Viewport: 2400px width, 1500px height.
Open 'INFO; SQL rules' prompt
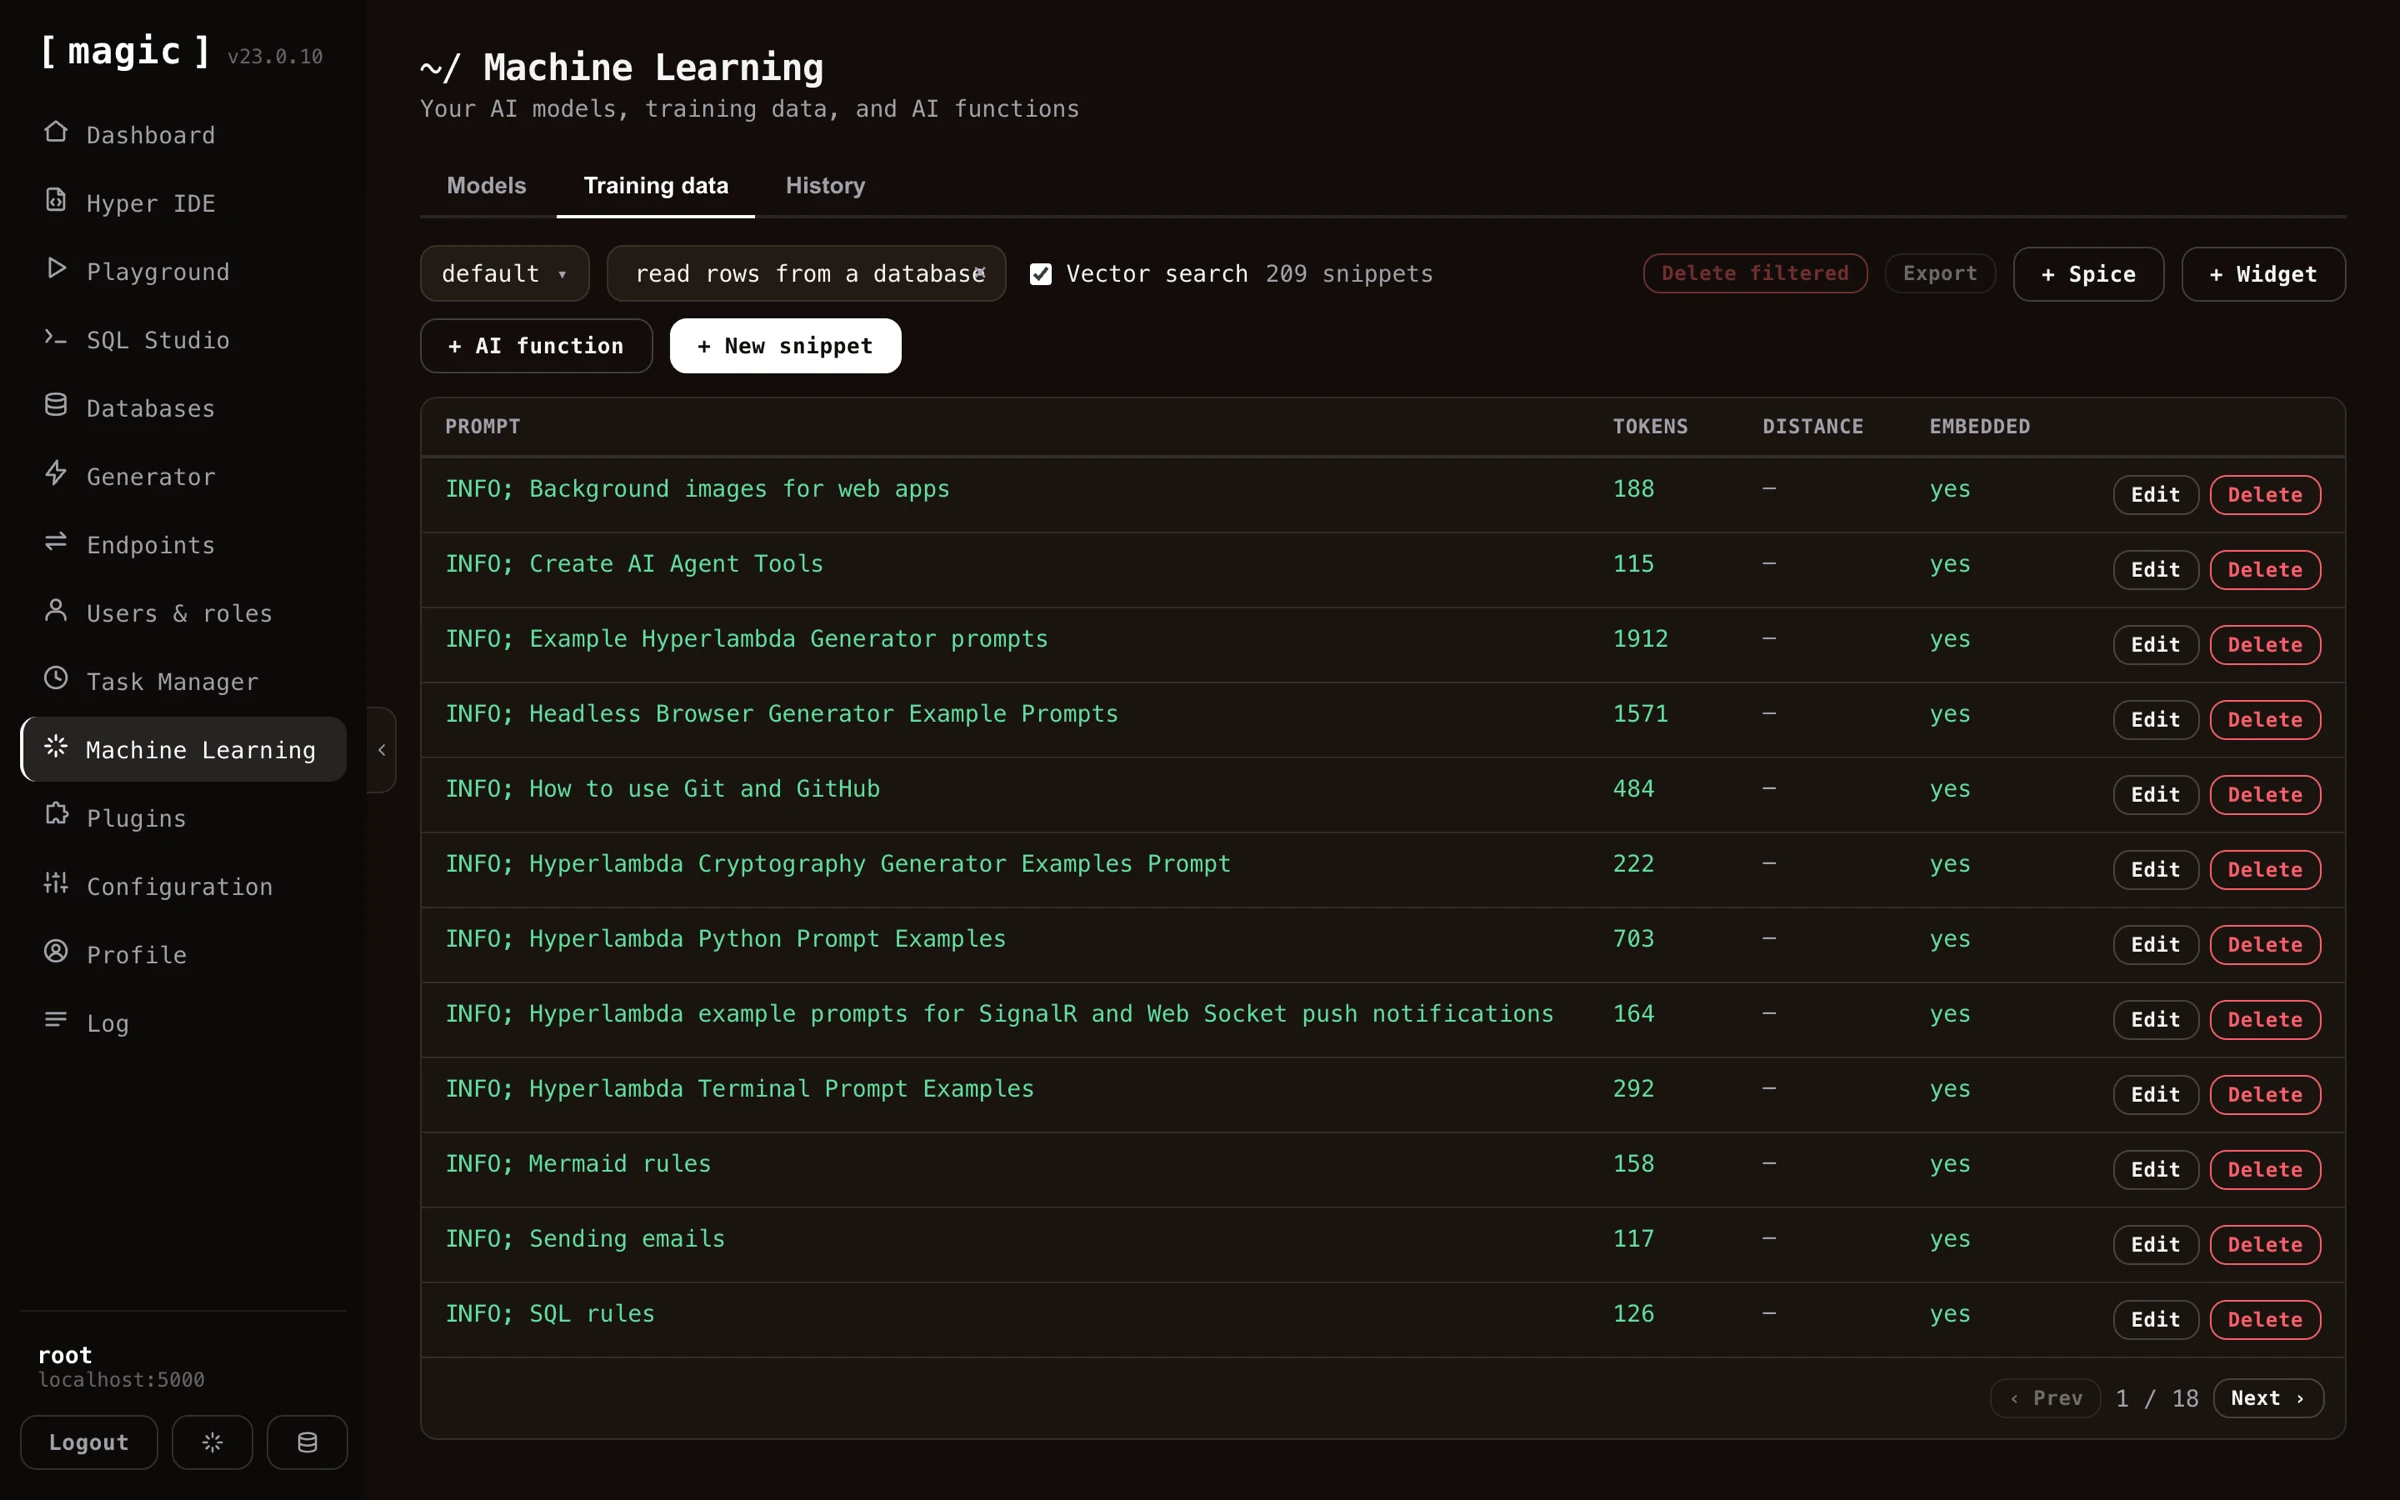click(x=550, y=1314)
